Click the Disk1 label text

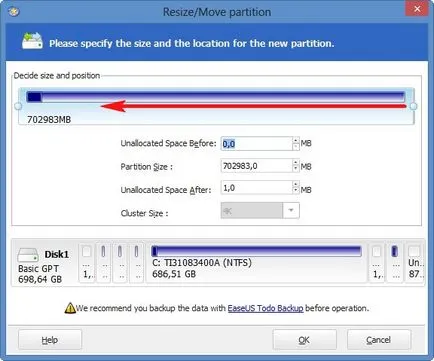[x=57, y=254]
